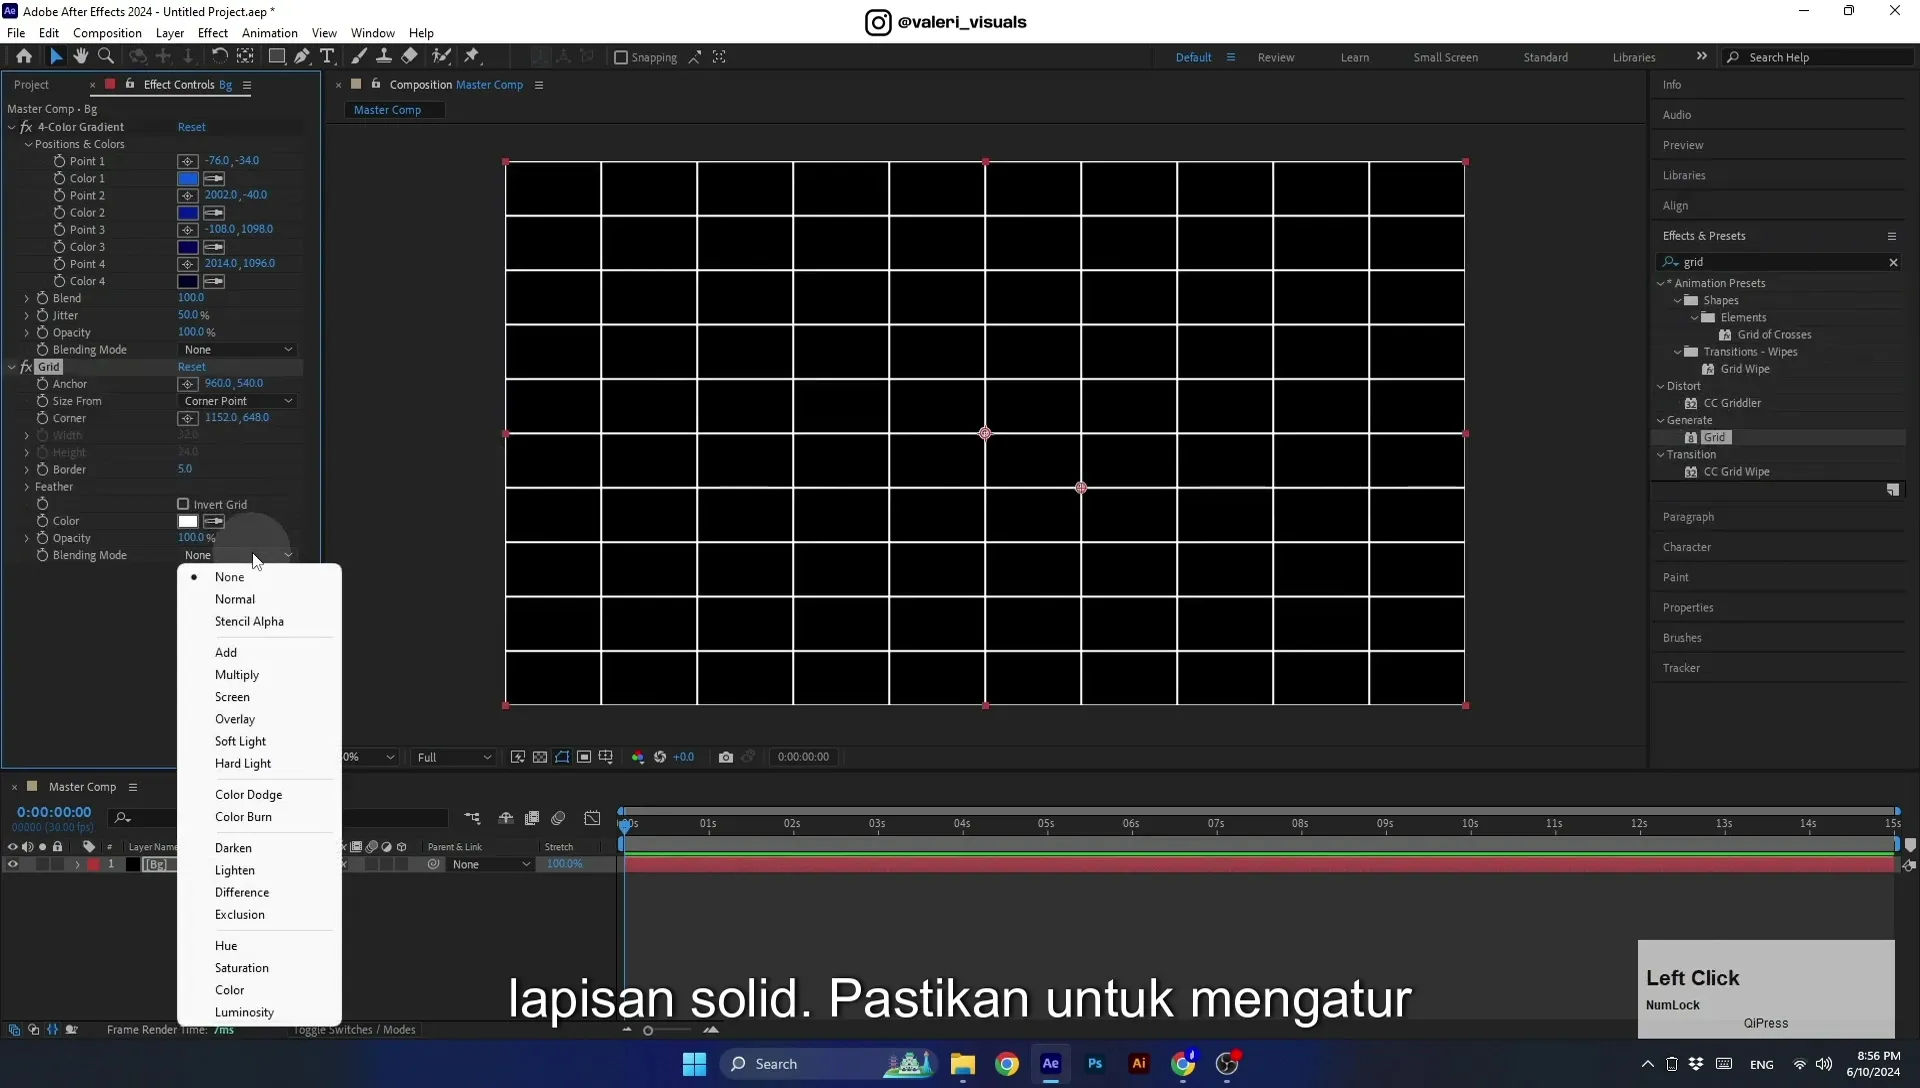Choose Stencil Alpha blending mode

click(x=249, y=621)
